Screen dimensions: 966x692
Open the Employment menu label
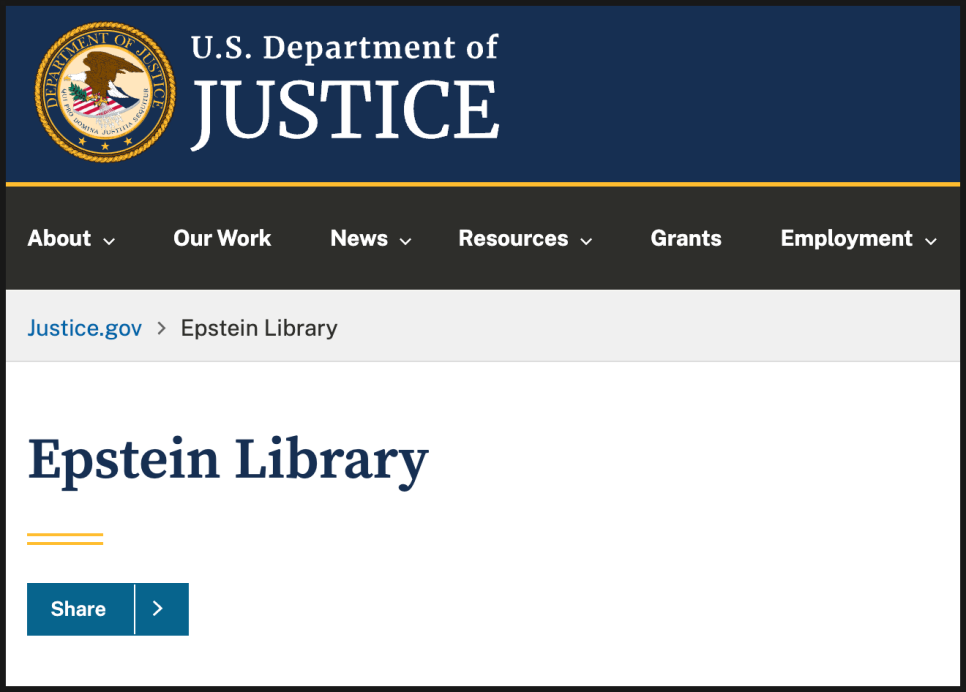tap(846, 239)
